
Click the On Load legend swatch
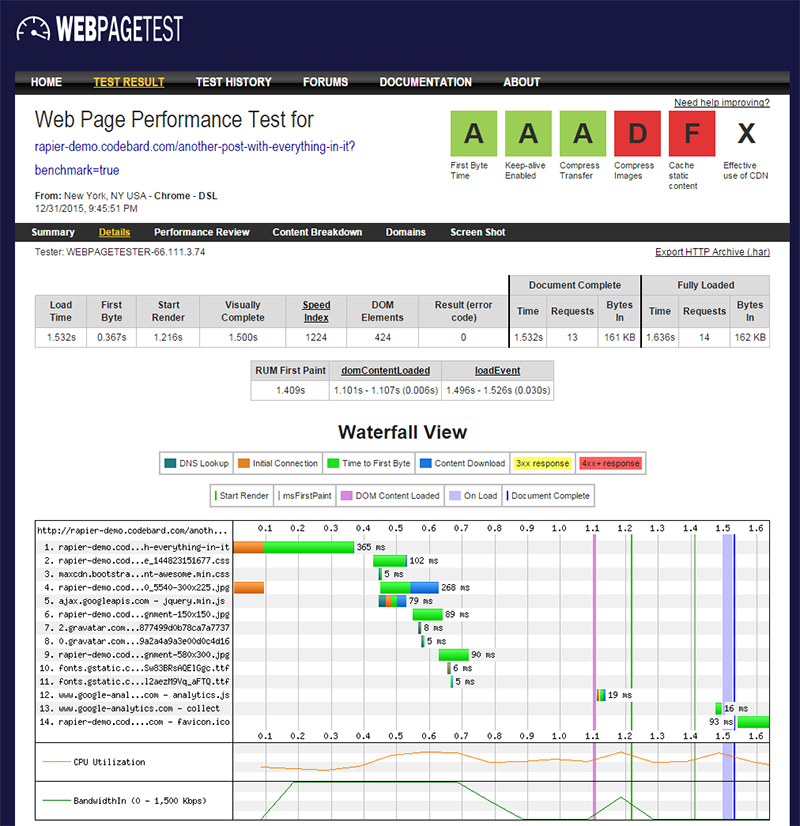455,496
